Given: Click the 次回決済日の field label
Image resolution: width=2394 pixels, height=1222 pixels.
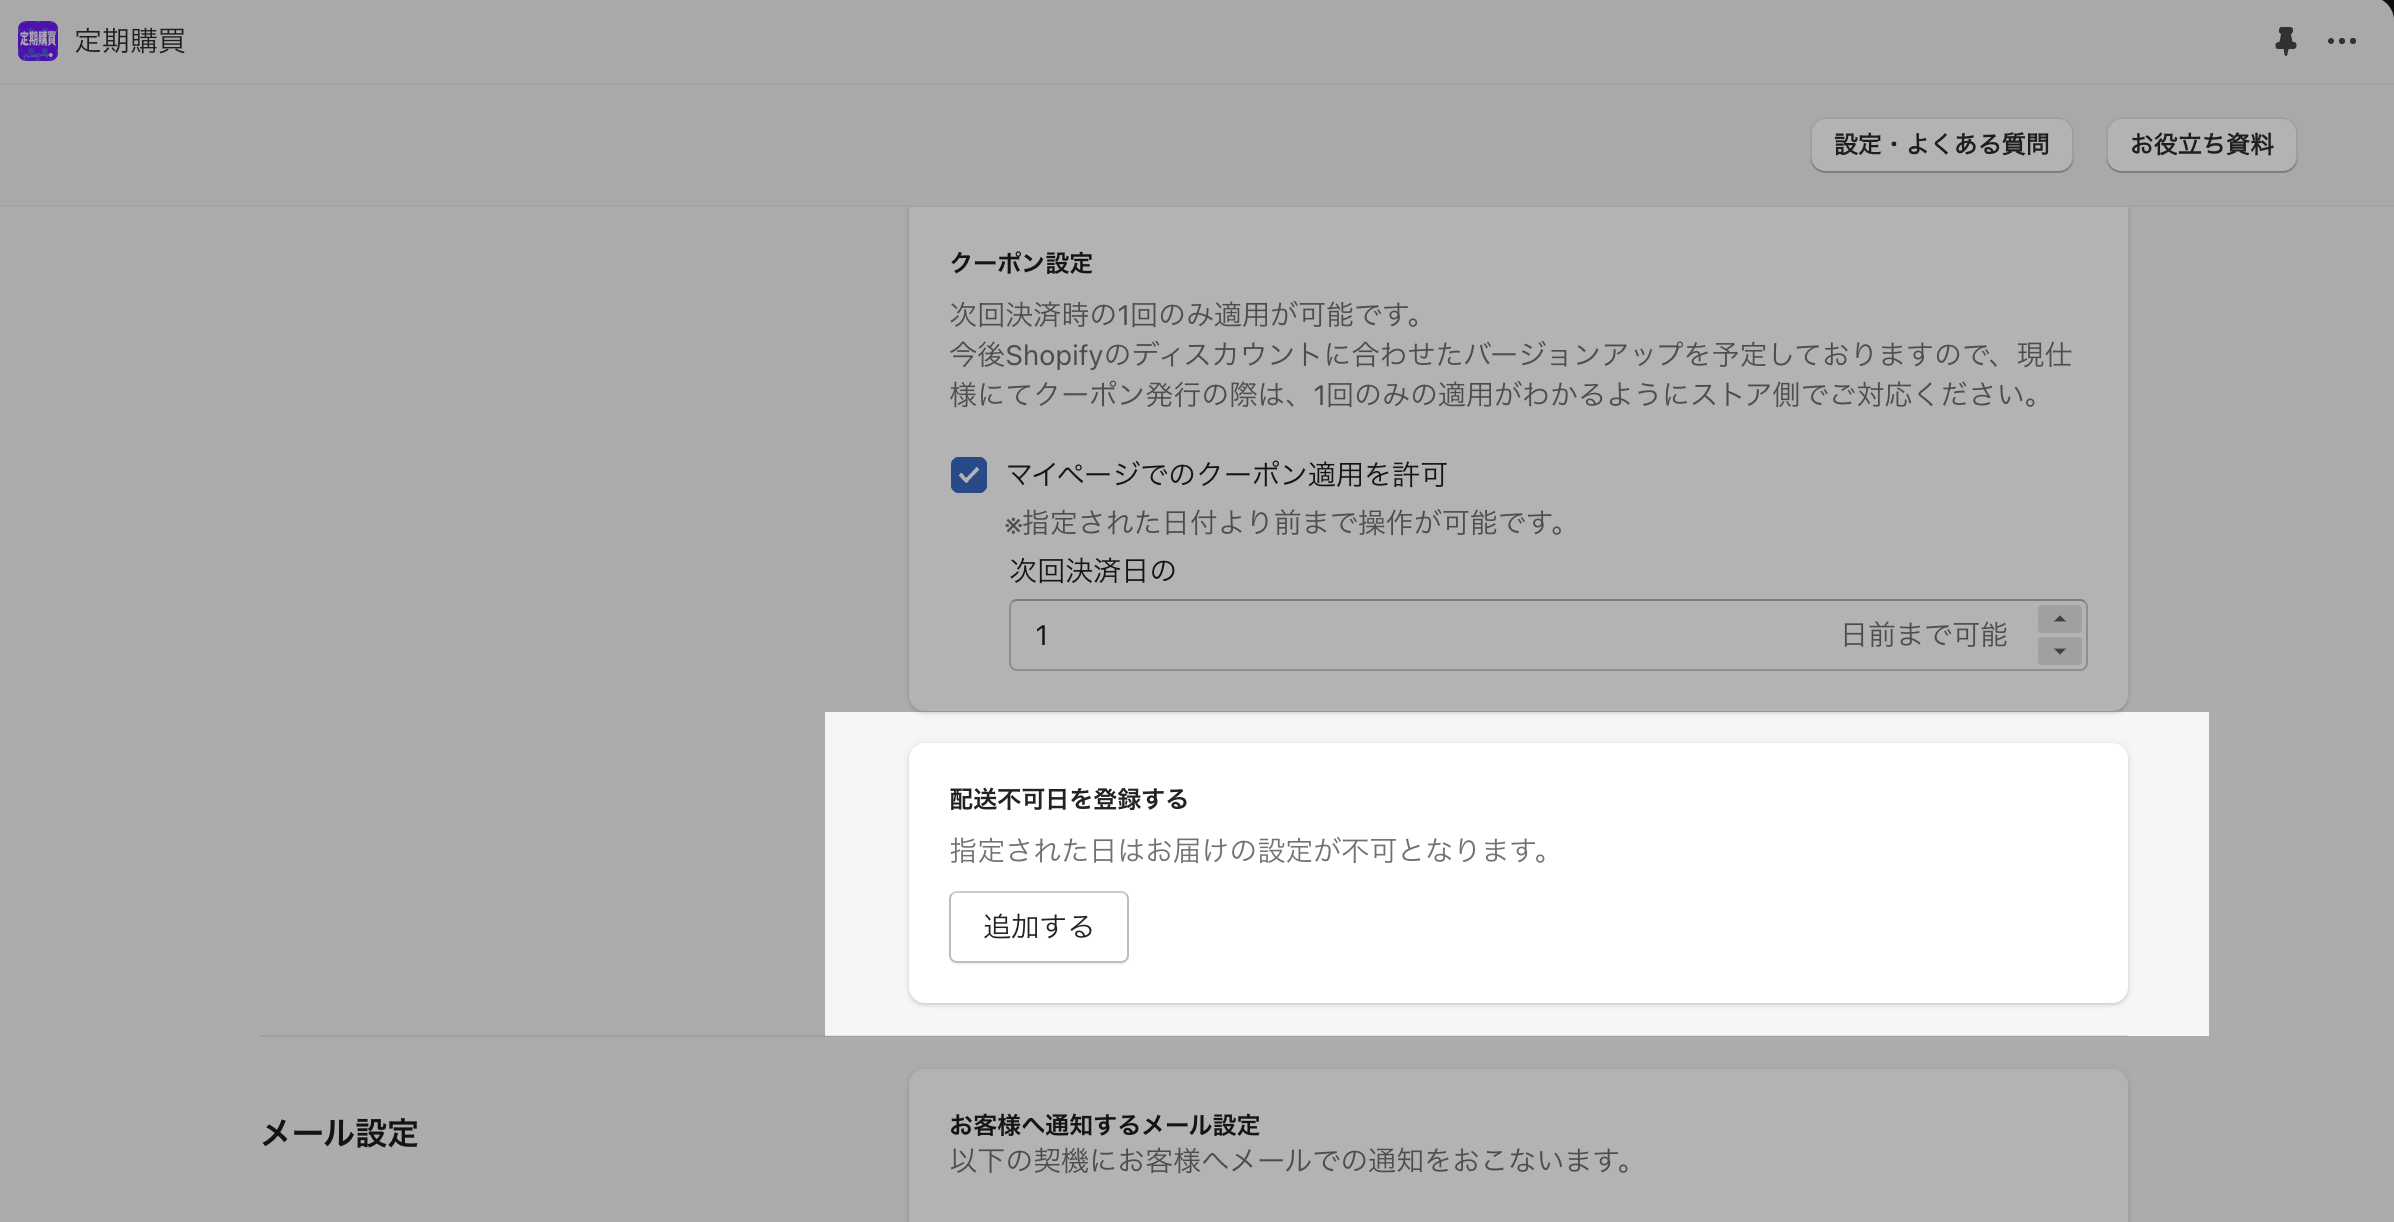Looking at the screenshot, I should [x=1092, y=571].
